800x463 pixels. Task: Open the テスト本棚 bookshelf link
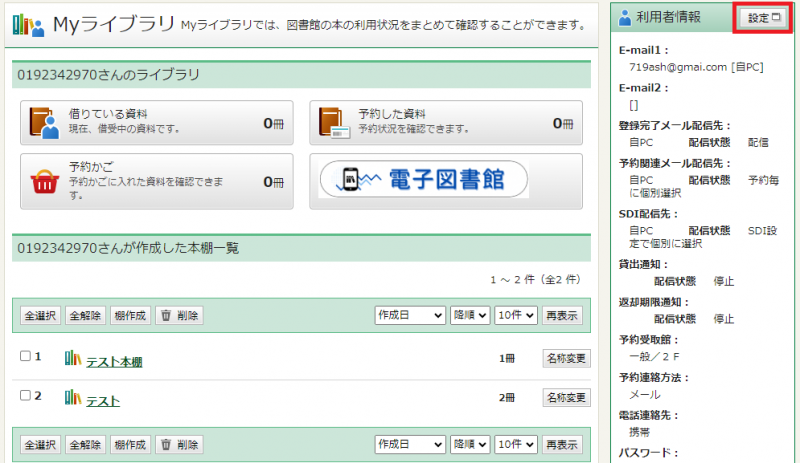[x=114, y=362]
